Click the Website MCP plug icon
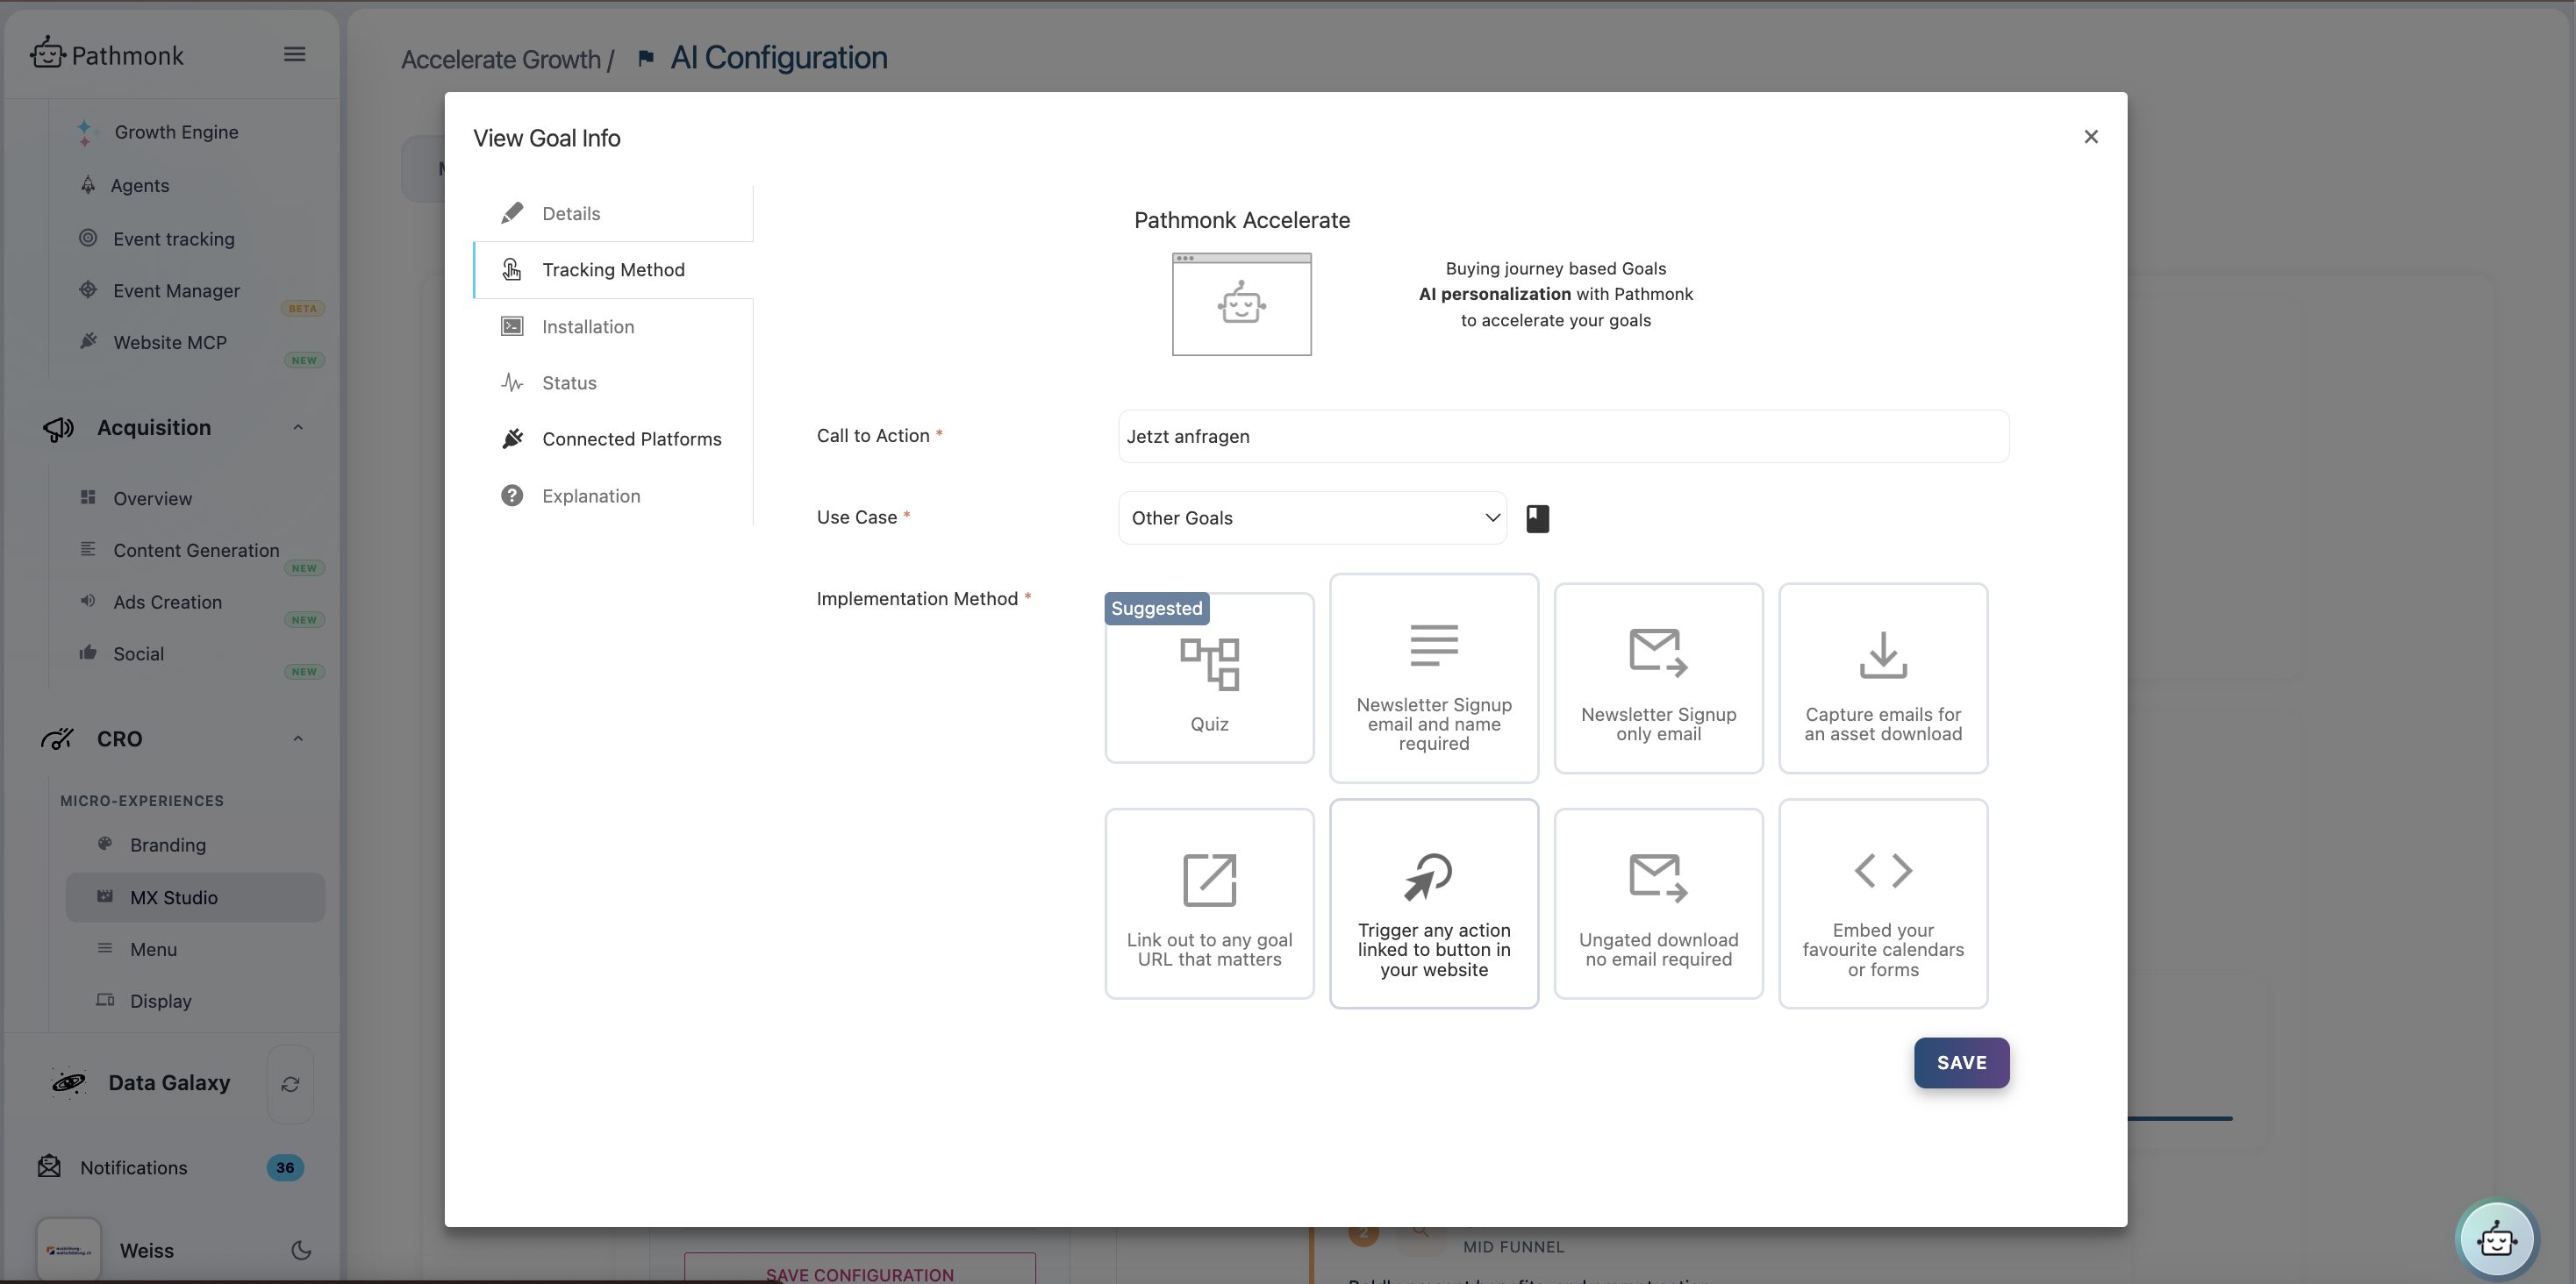Screen dimensions: 2576x1284 point(88,341)
